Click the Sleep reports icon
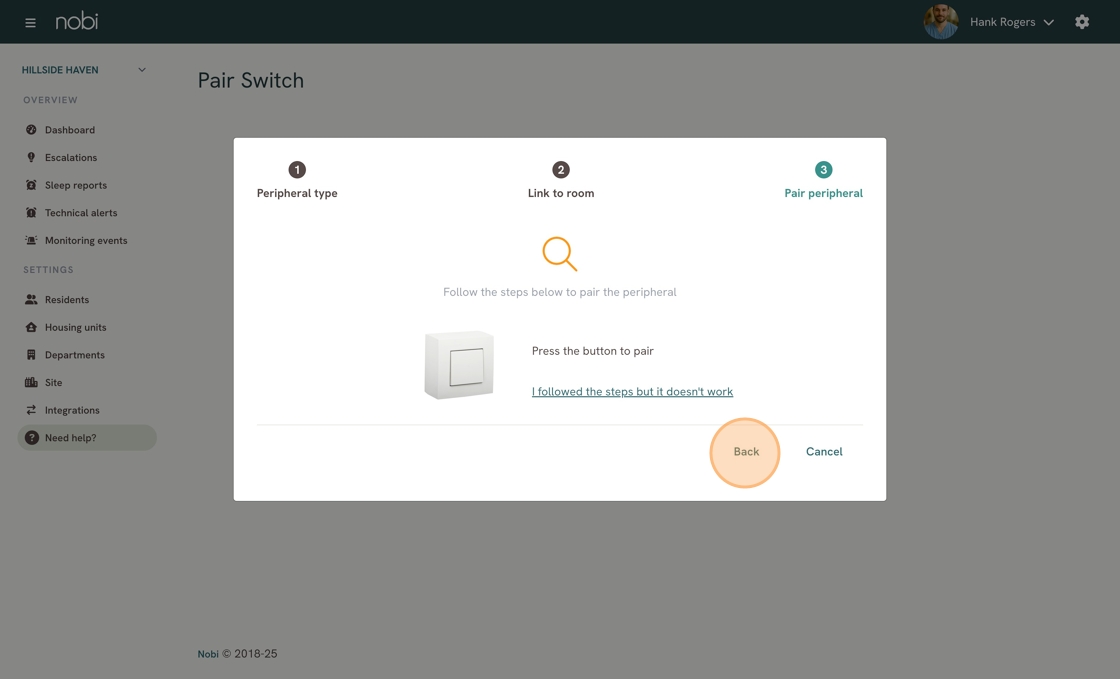 31,185
